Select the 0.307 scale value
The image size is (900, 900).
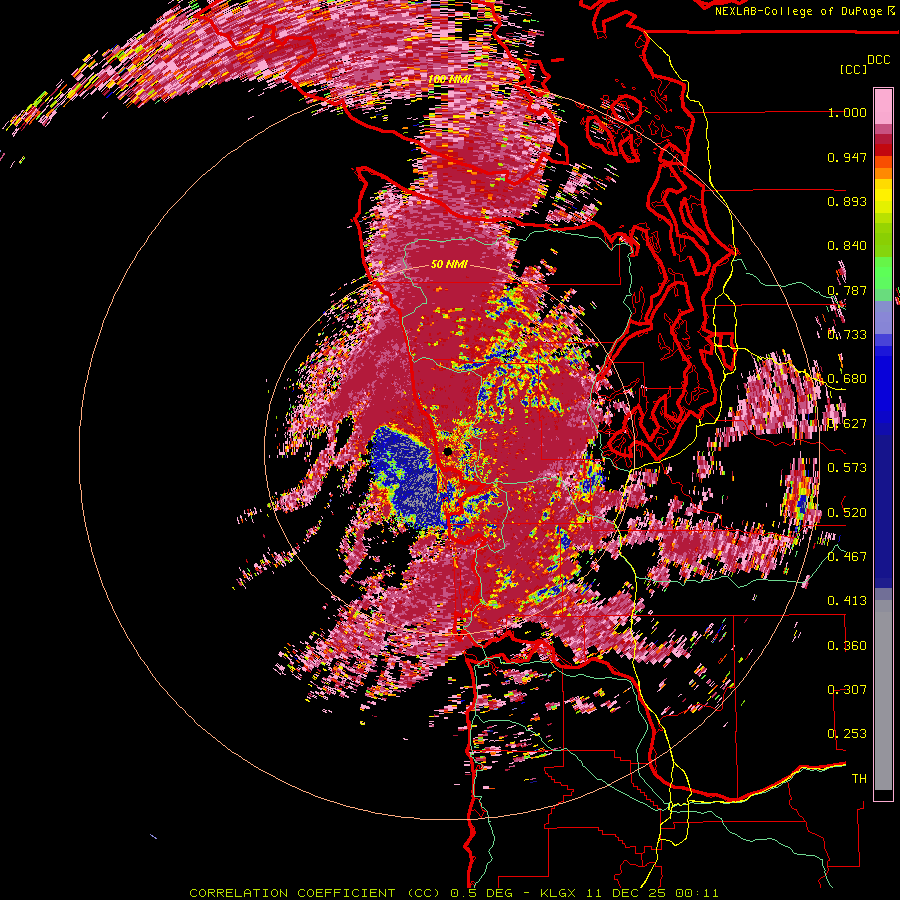tap(847, 690)
